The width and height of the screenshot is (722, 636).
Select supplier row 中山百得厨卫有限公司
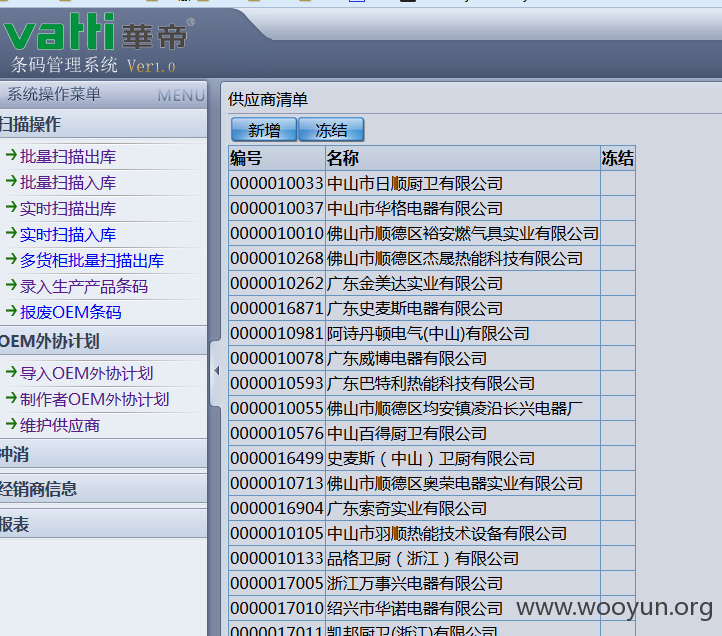tap(432, 433)
